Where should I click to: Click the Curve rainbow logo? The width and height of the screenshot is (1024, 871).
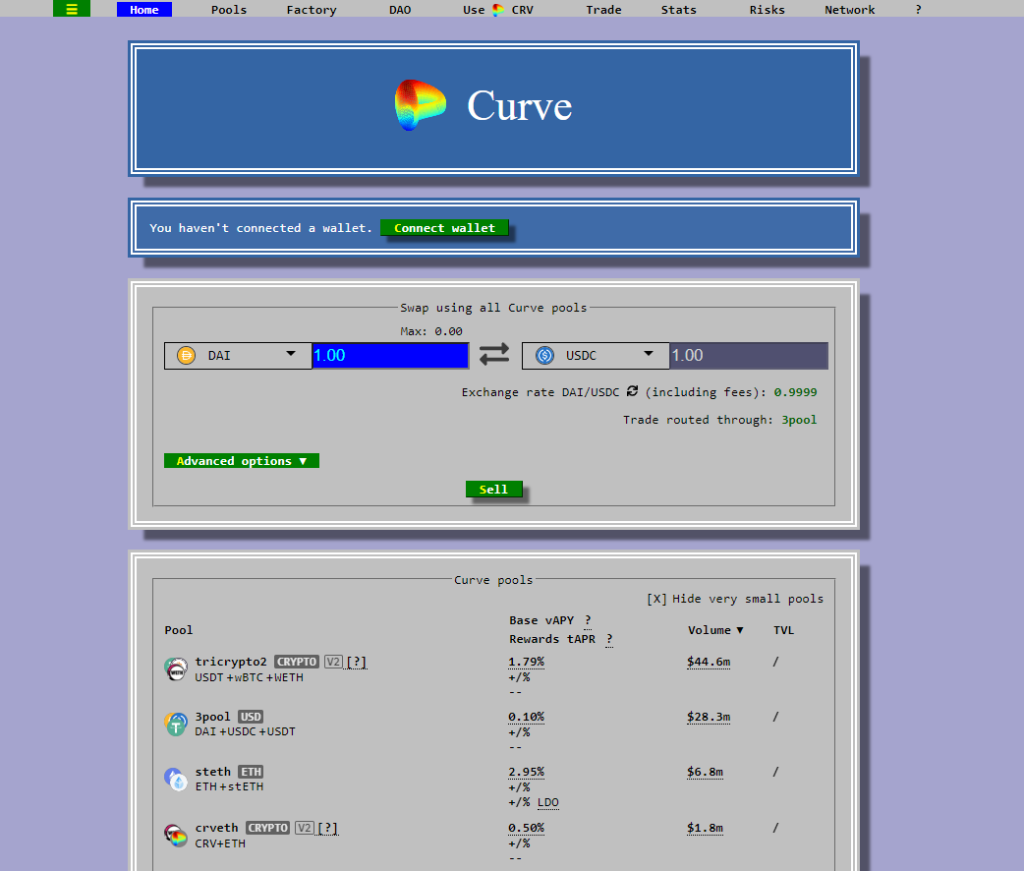[x=420, y=105]
